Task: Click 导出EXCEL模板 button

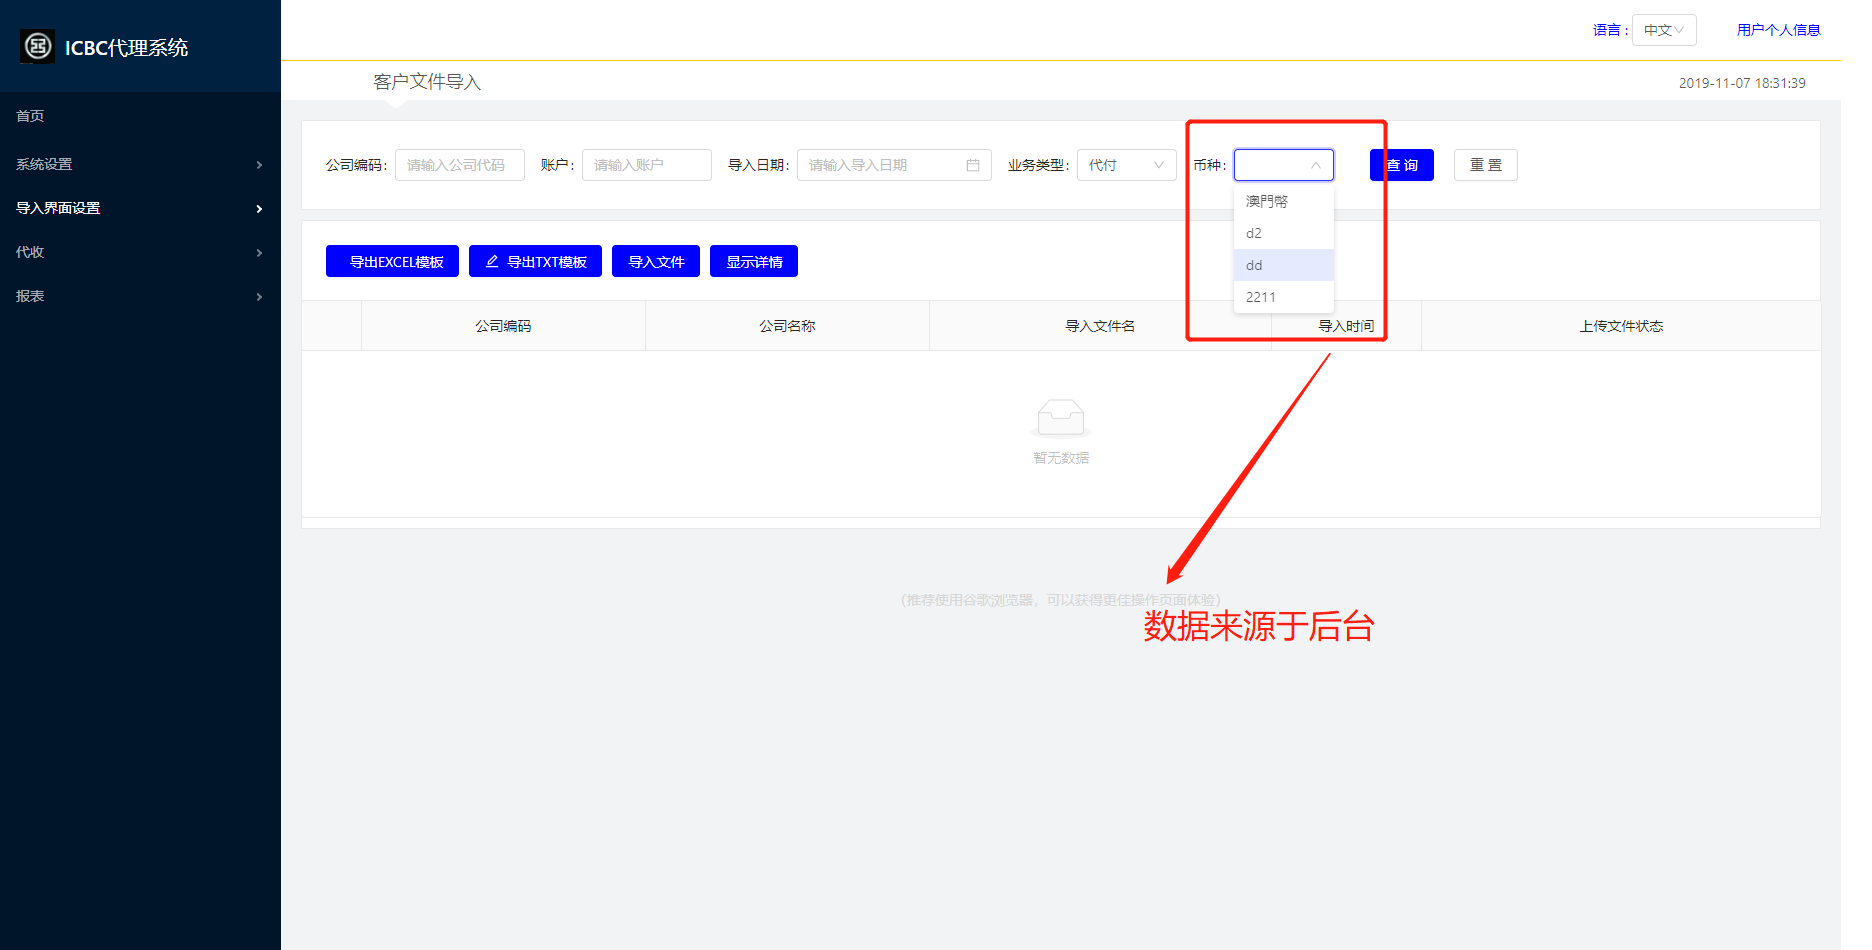Action: [x=392, y=261]
